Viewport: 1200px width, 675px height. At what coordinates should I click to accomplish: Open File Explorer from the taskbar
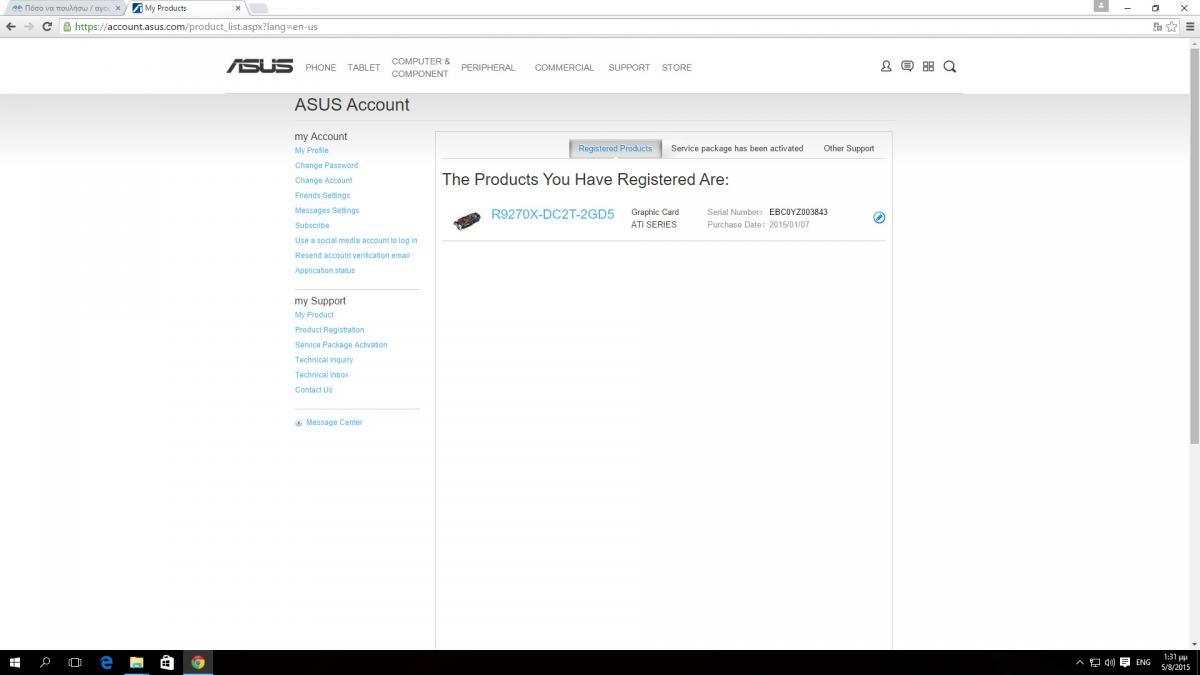137,662
